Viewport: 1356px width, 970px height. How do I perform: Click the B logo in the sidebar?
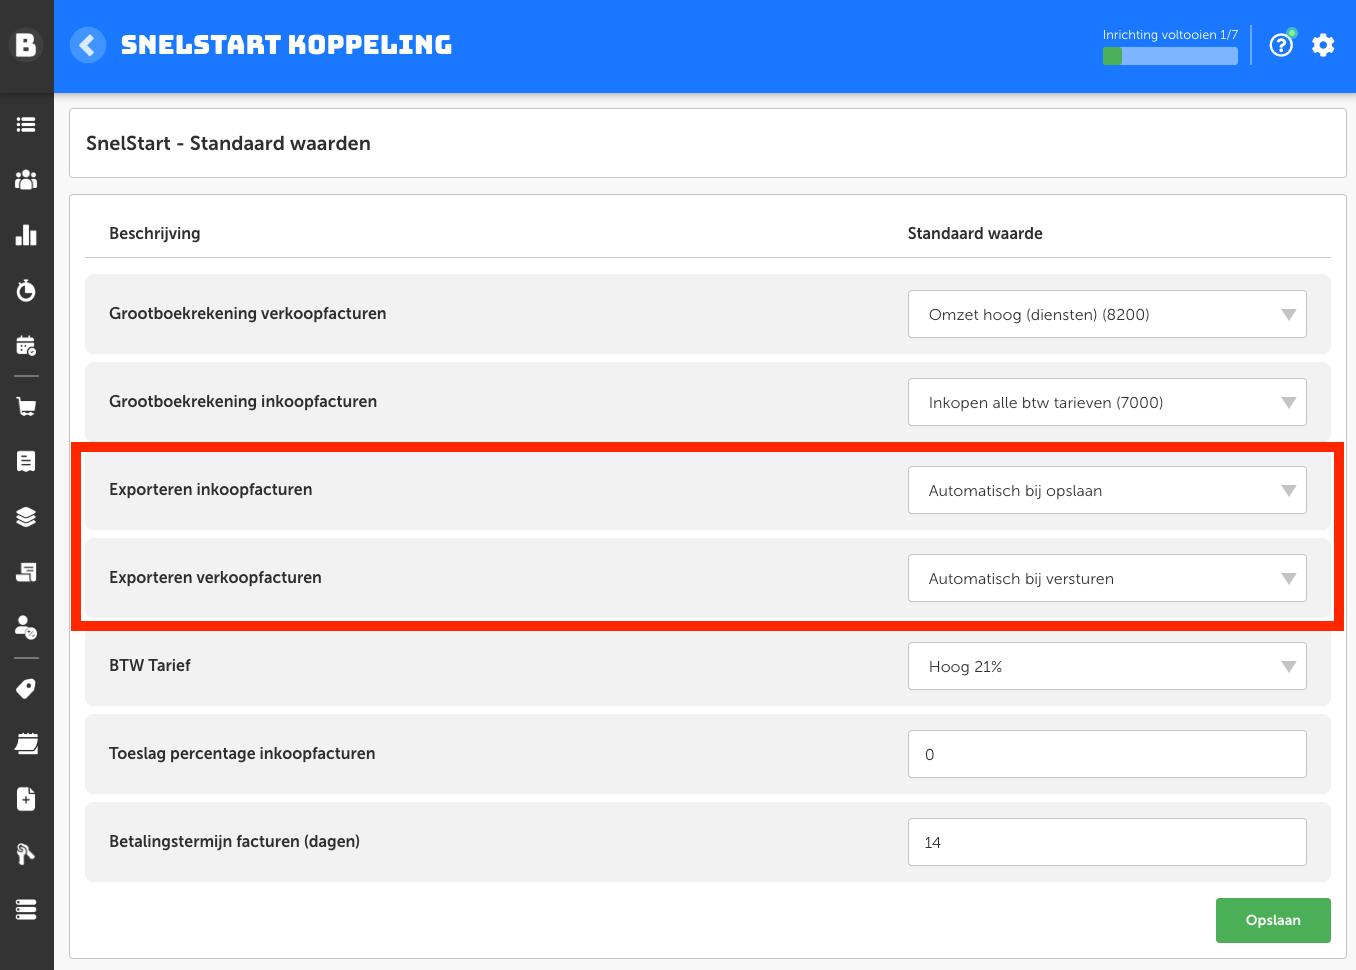point(26,45)
